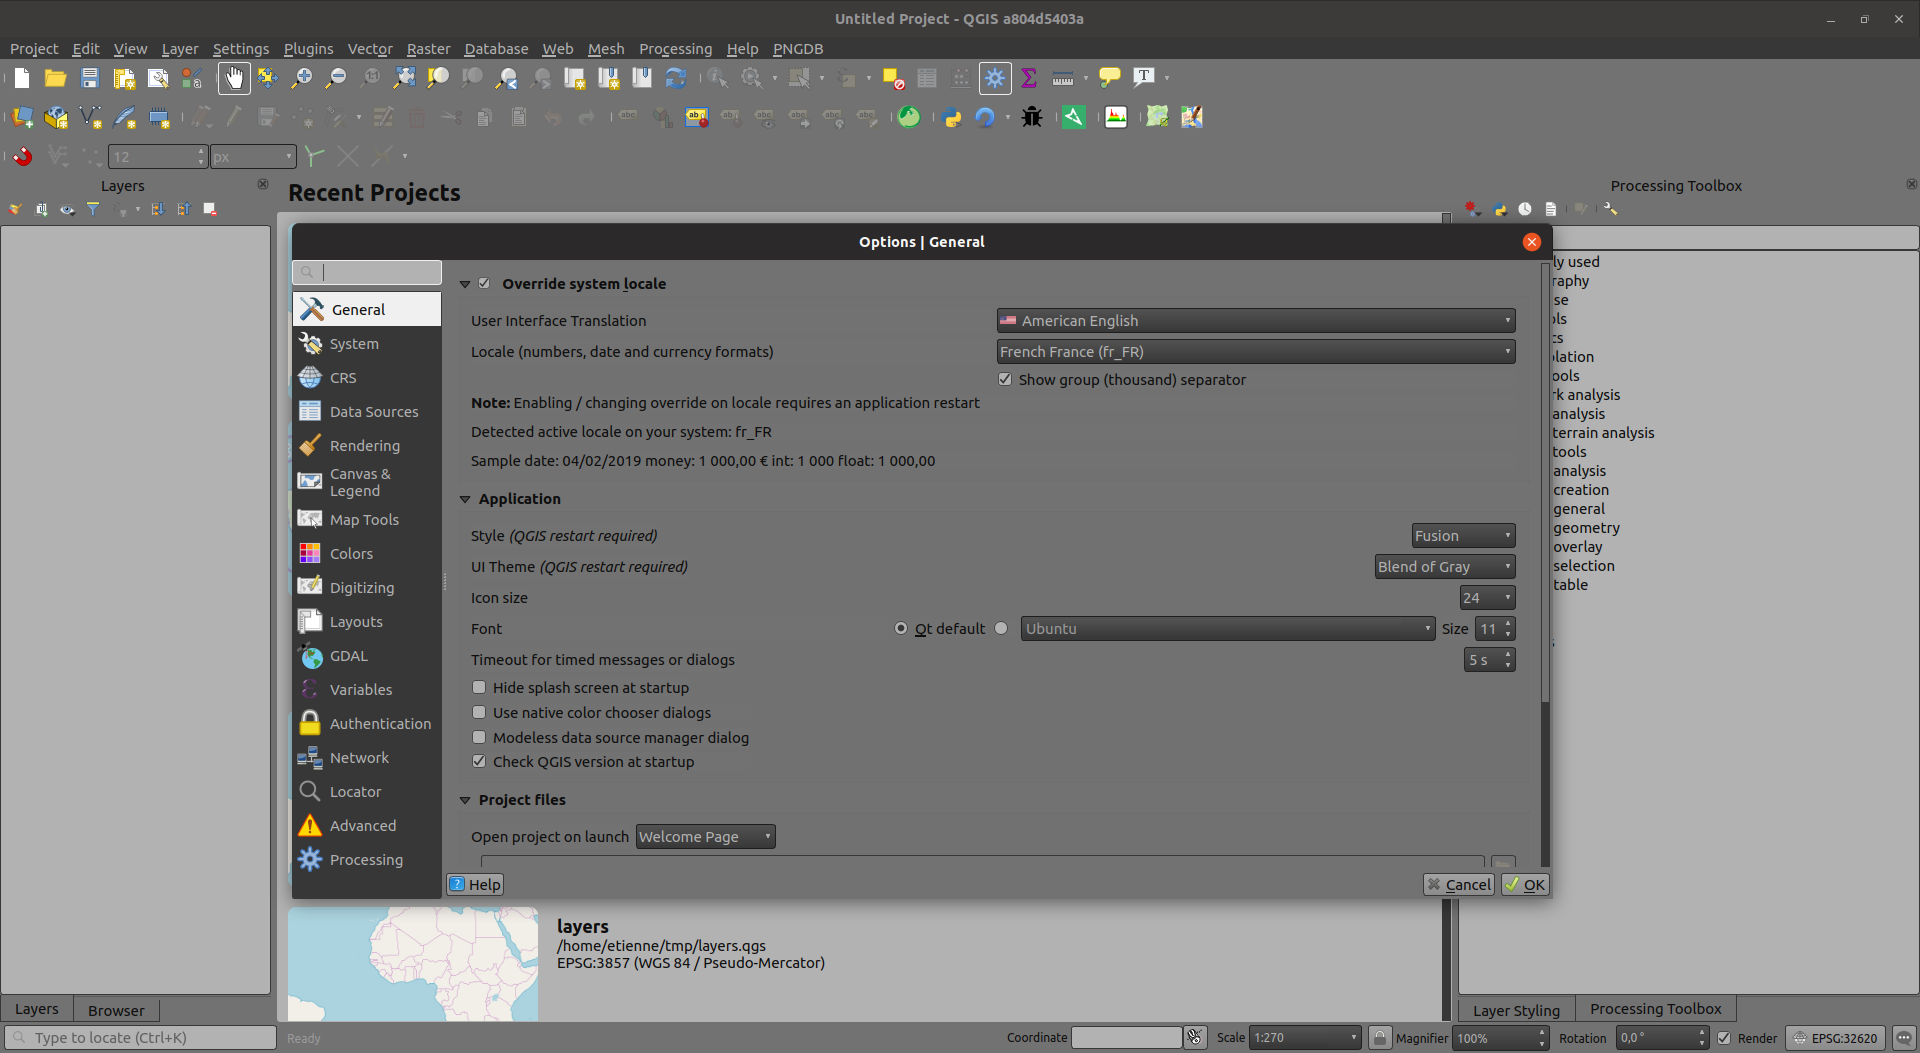Collapse the Application section
Viewport: 1920px width, 1053px height.
tap(465, 499)
